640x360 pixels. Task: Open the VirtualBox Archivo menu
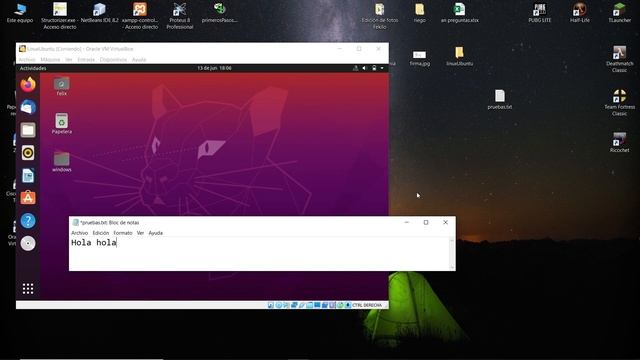coord(27,60)
